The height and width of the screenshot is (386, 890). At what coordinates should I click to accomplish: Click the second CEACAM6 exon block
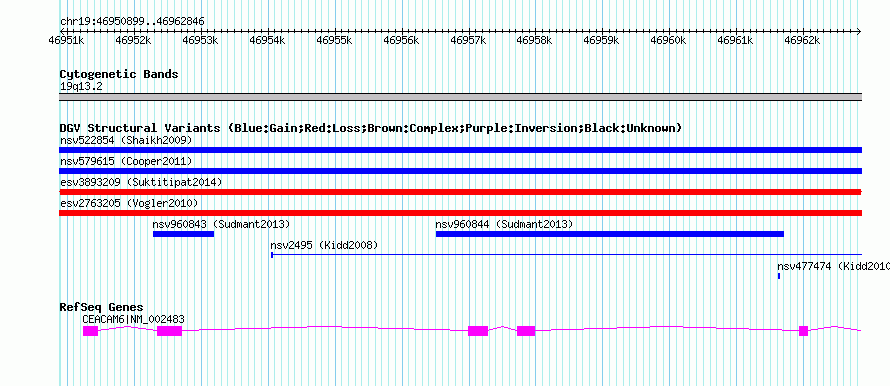[x=169, y=331]
